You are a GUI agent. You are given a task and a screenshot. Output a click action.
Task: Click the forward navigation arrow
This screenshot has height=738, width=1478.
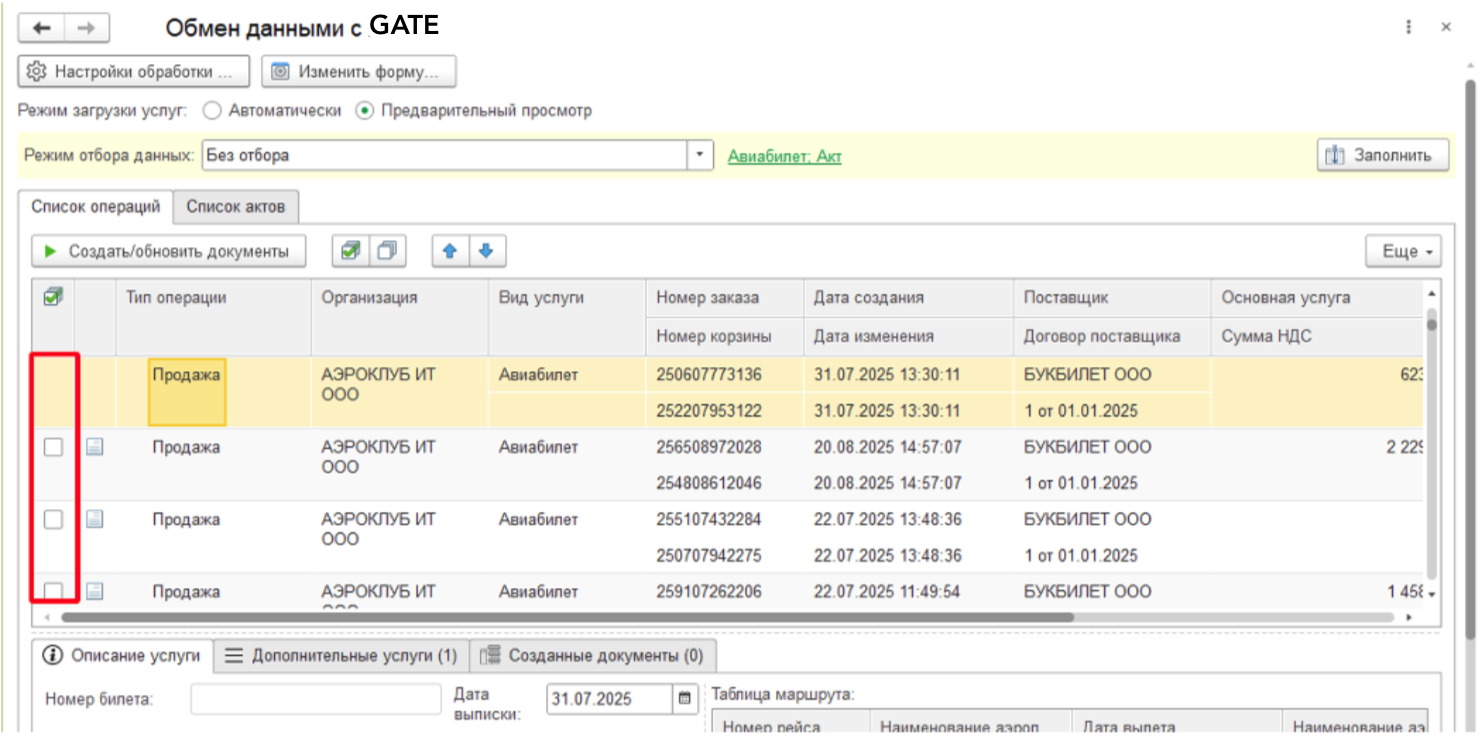tap(86, 28)
